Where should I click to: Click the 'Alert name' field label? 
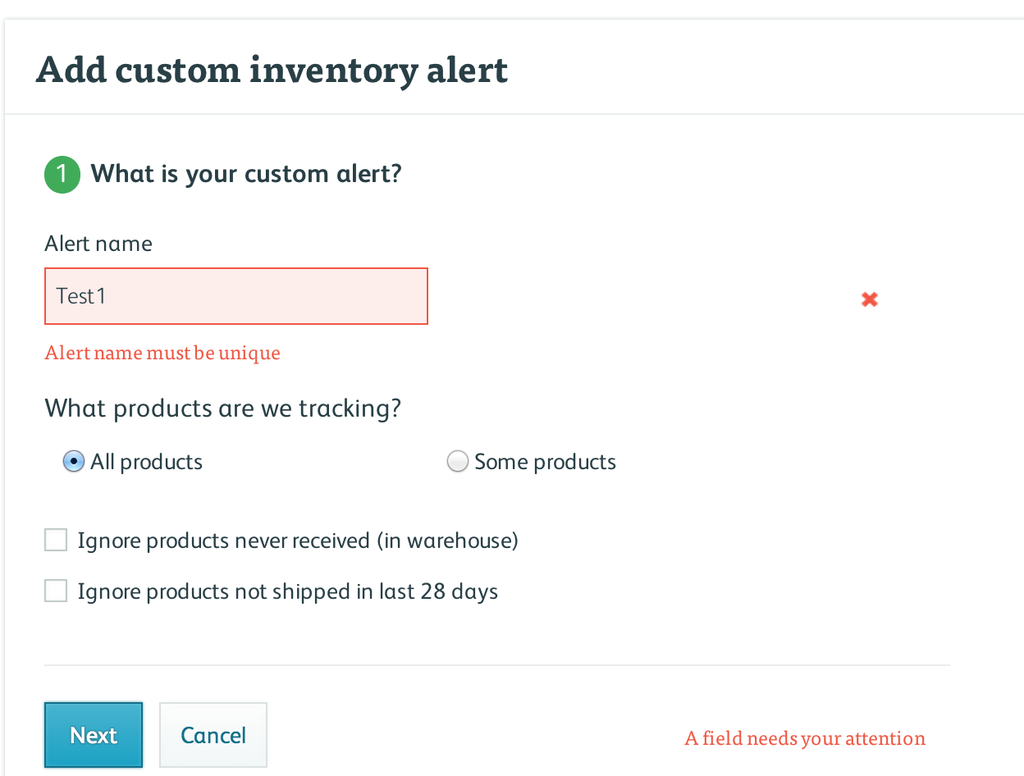coord(98,244)
